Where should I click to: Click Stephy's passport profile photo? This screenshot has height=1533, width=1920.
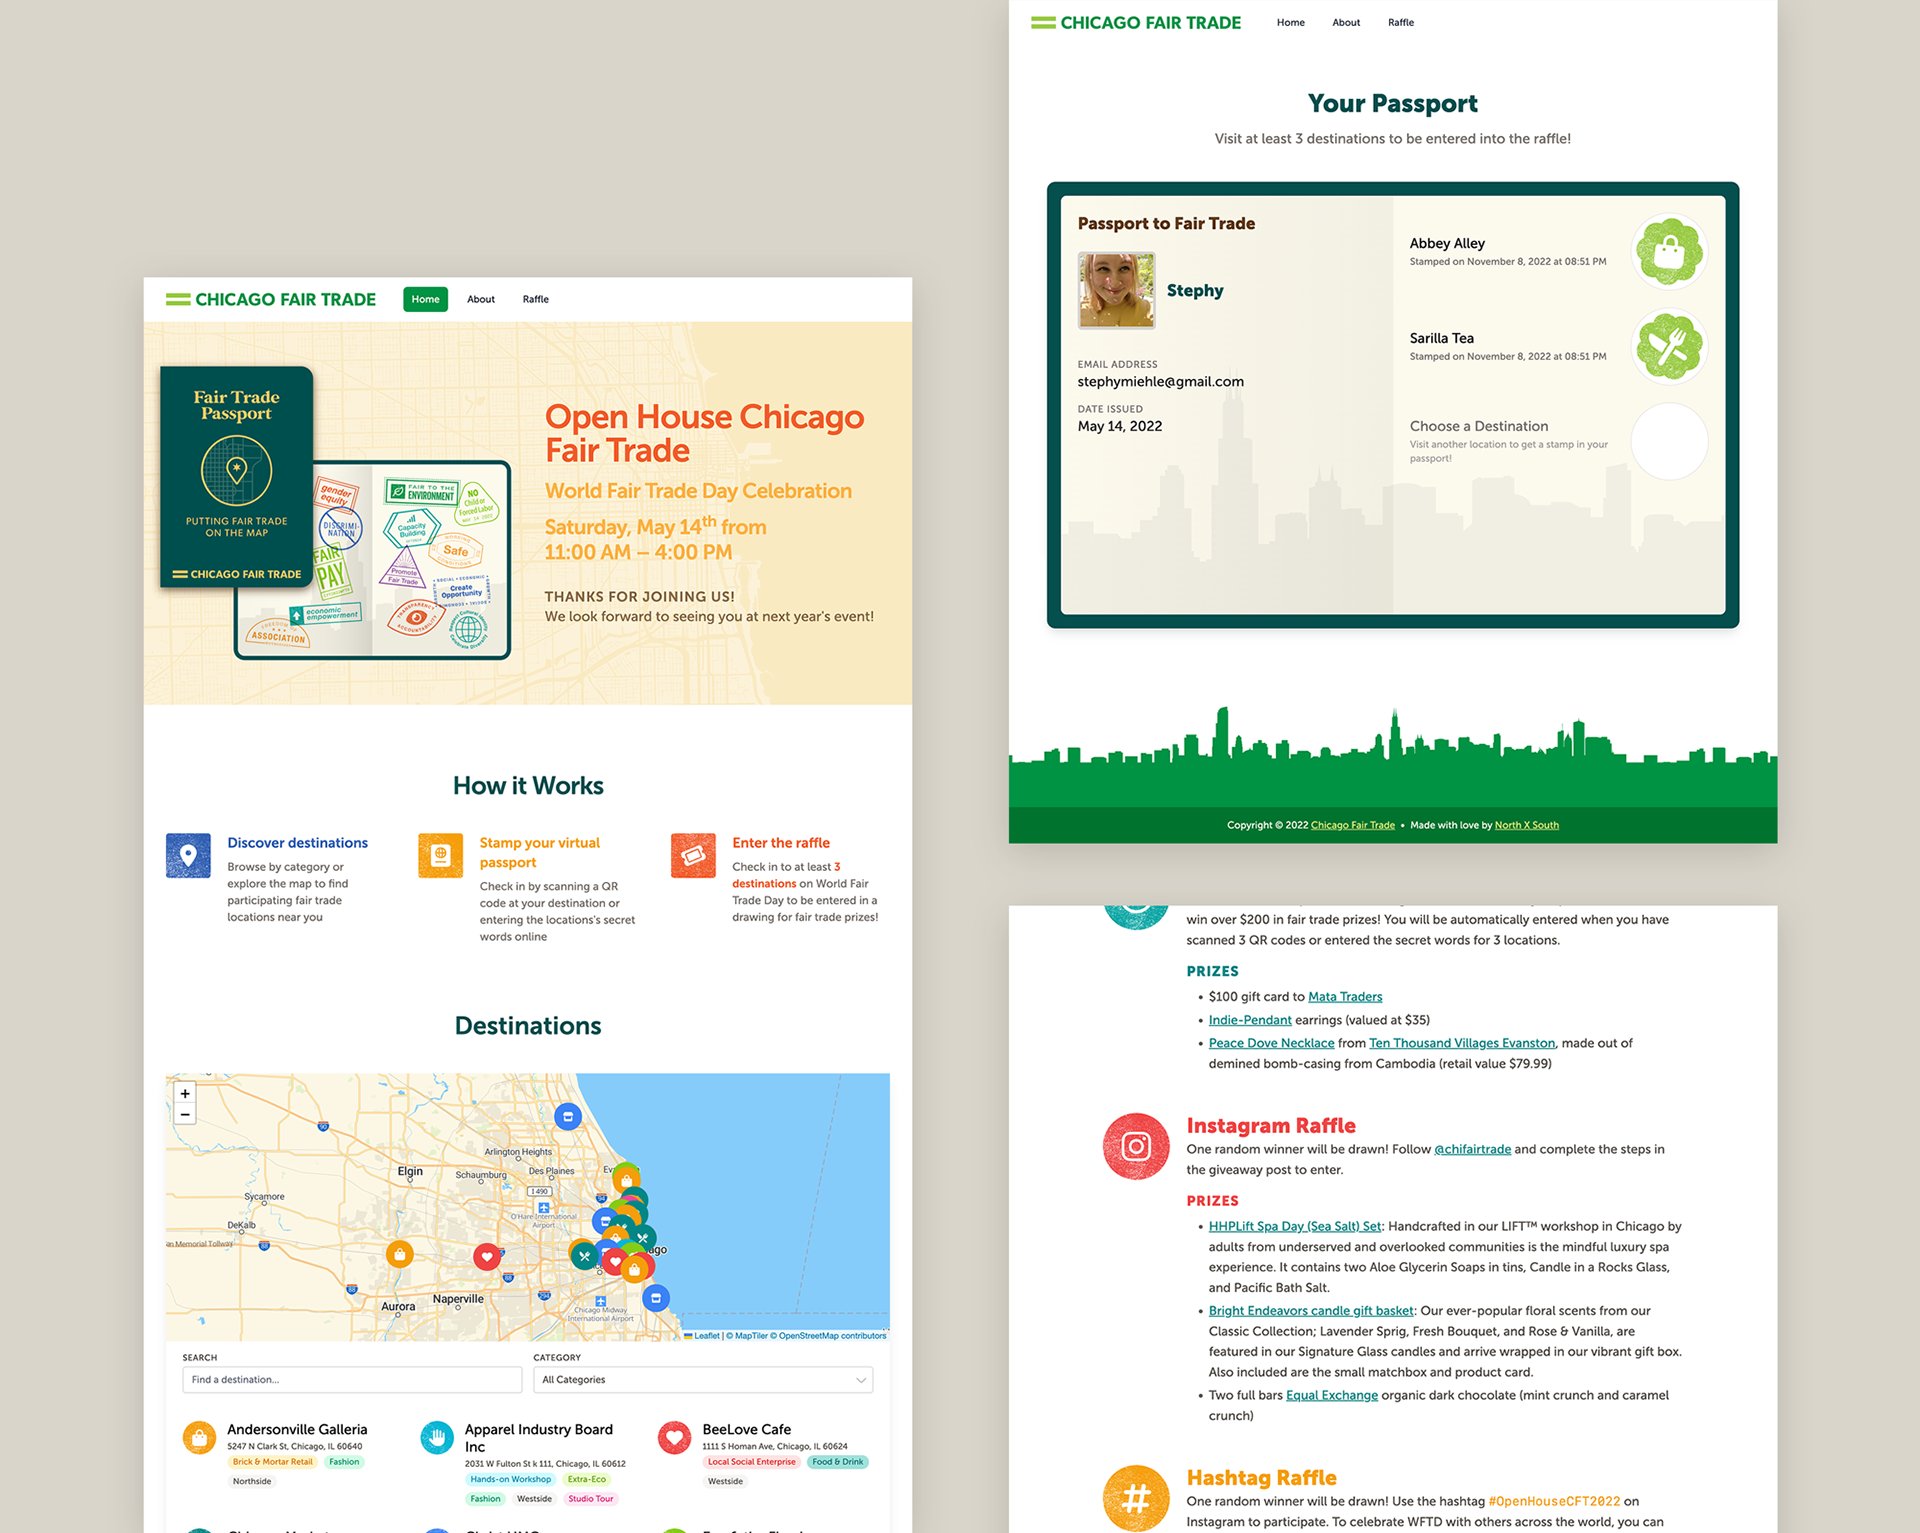(1116, 290)
